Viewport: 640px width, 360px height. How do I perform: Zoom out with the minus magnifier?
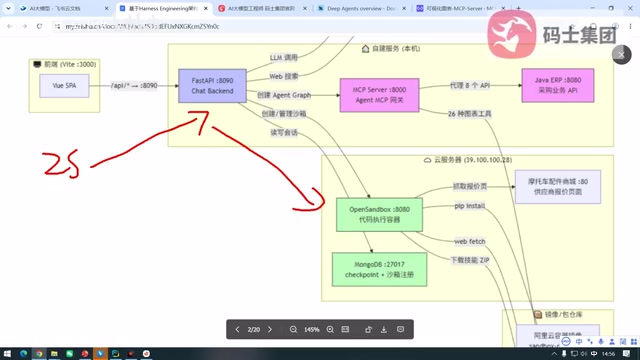click(293, 329)
